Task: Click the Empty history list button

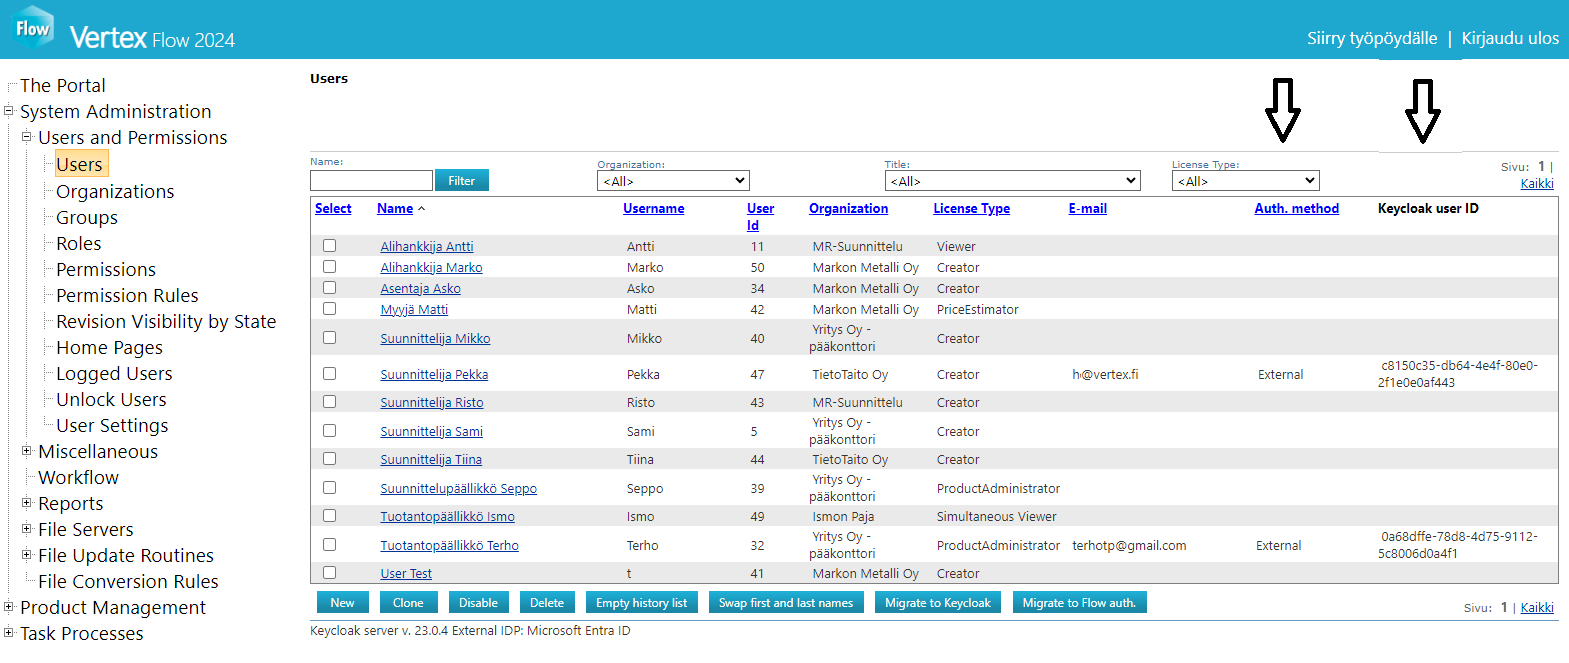Action: pyautogui.click(x=641, y=603)
